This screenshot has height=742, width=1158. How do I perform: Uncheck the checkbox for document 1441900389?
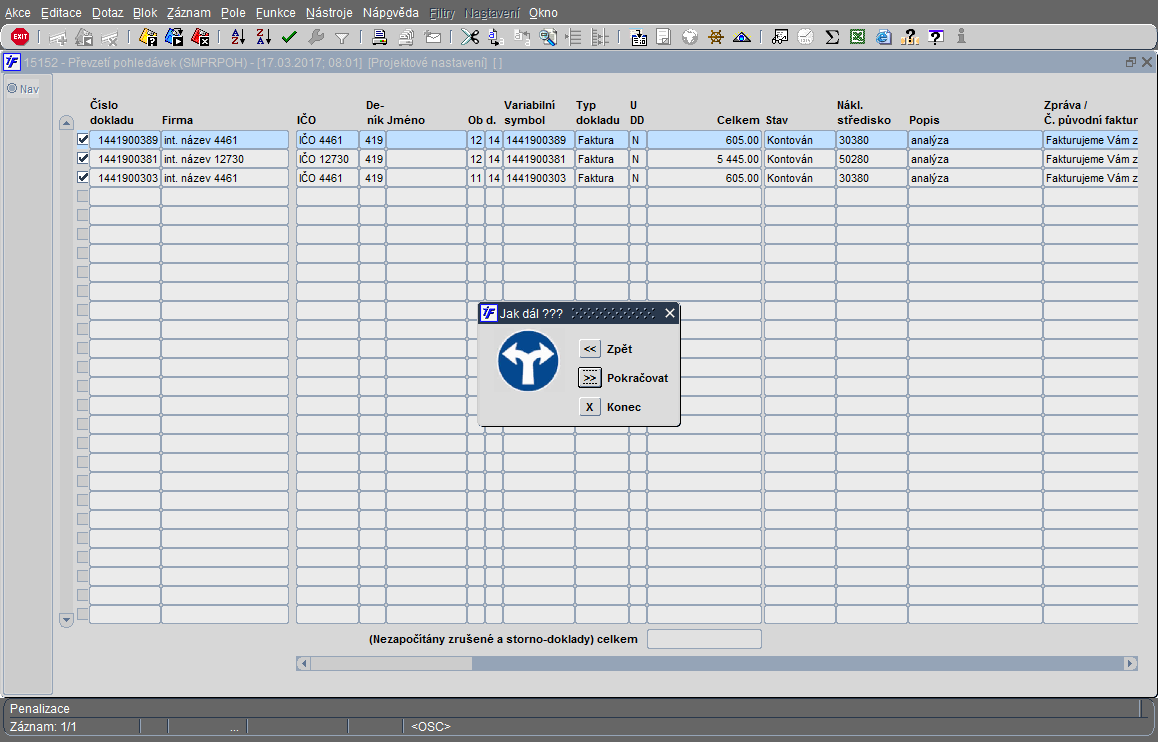[83, 139]
